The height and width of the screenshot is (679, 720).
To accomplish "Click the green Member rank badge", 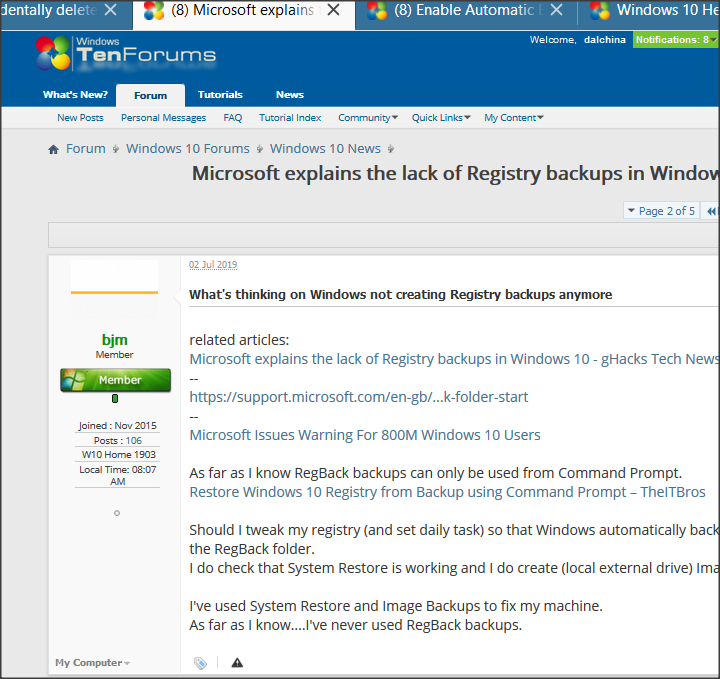I will coord(115,380).
